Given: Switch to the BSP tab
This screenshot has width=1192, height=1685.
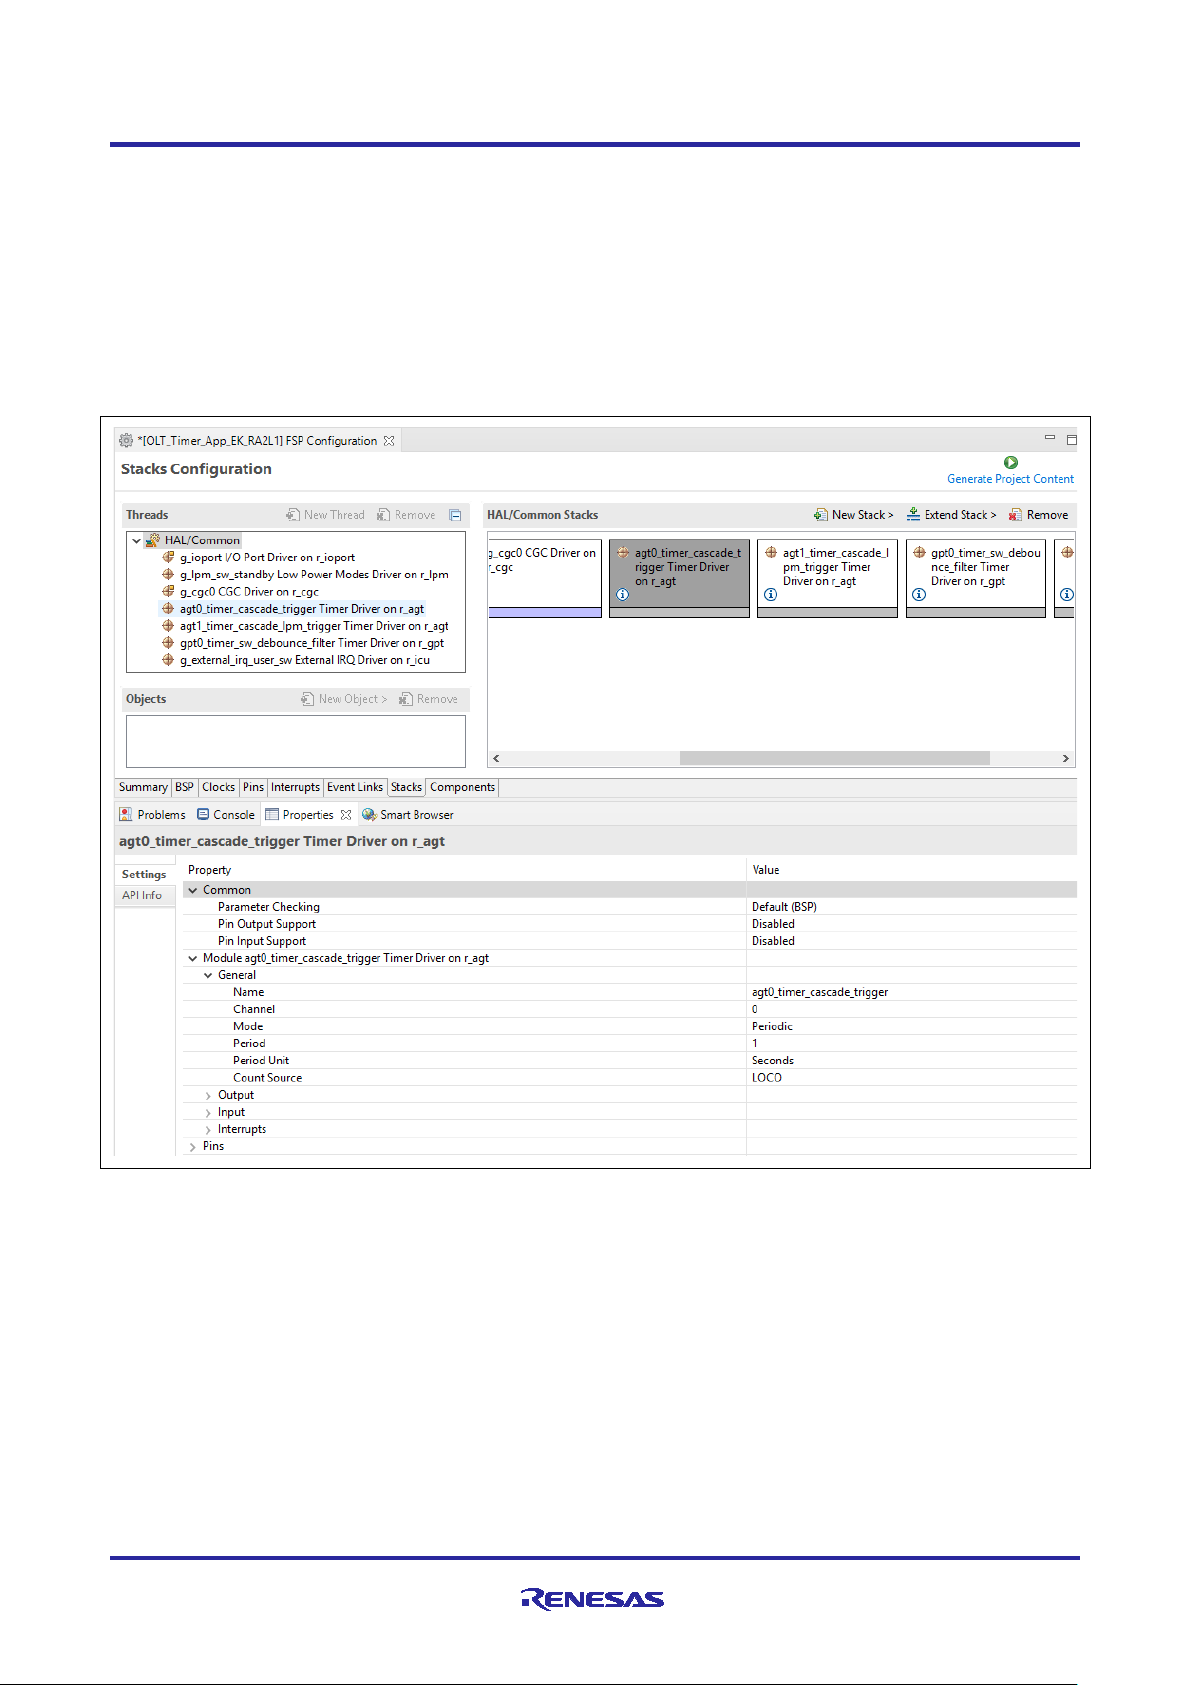Looking at the screenshot, I should click(185, 788).
